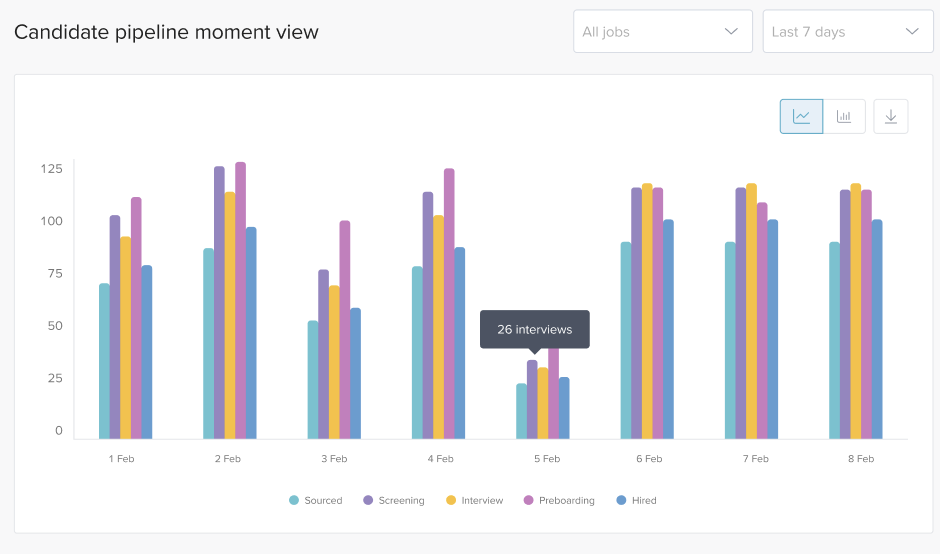Switch to the bar chart view
Viewport: 940px width, 554px height.
pos(844,117)
